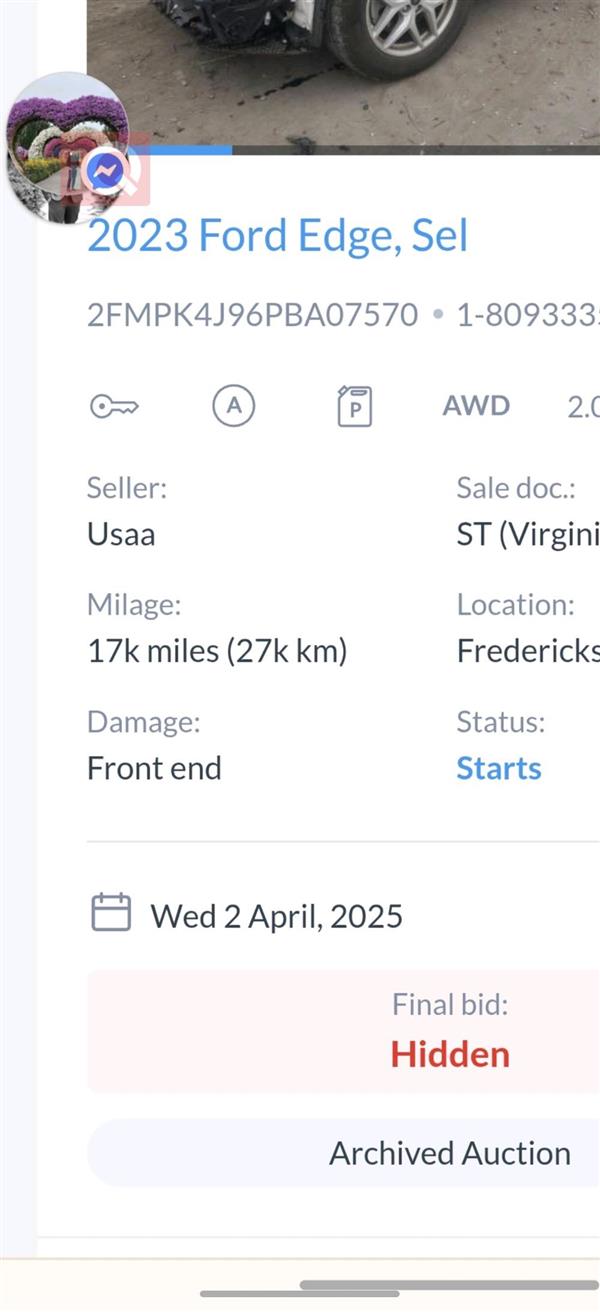Tap the calendar icon beside auction date
The width and height of the screenshot is (600, 1312).
[x=111, y=914]
